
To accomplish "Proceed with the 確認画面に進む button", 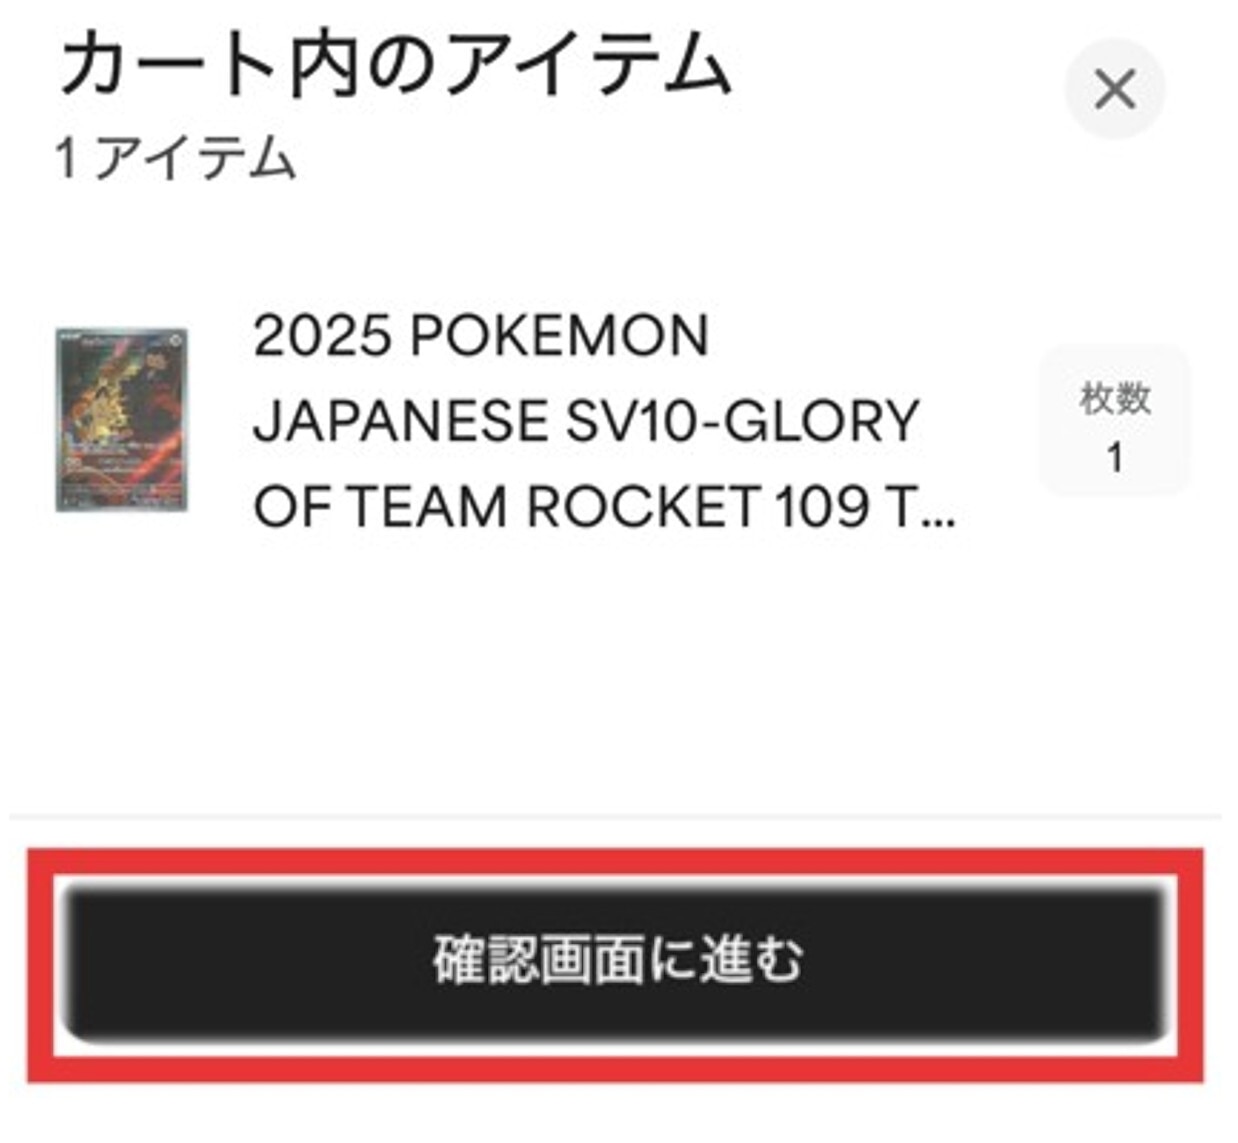I will 616,962.
